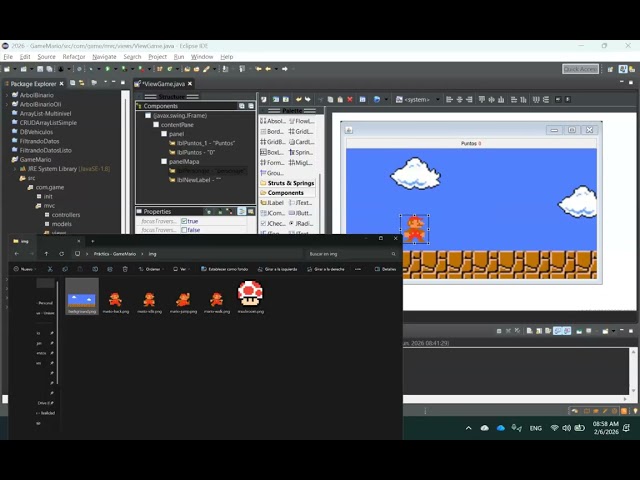Choose GridBagLayout in the Palette
Image resolution: width=640 pixels, height=480 pixels.
pos(273,142)
